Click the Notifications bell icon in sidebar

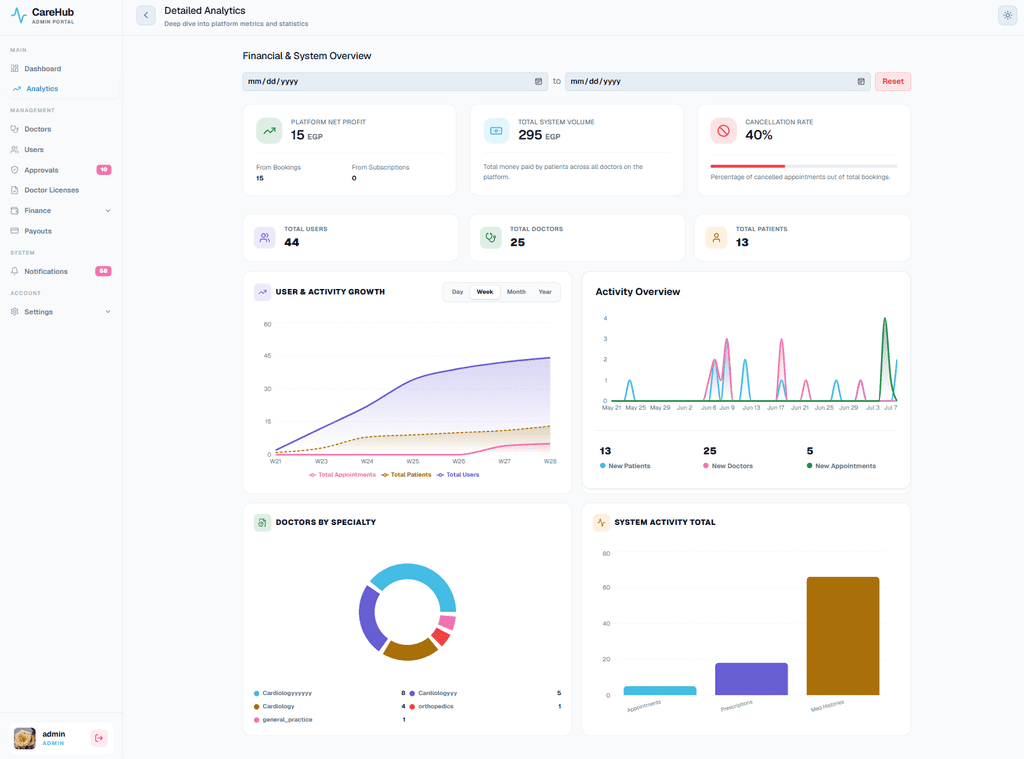pyautogui.click(x=14, y=271)
